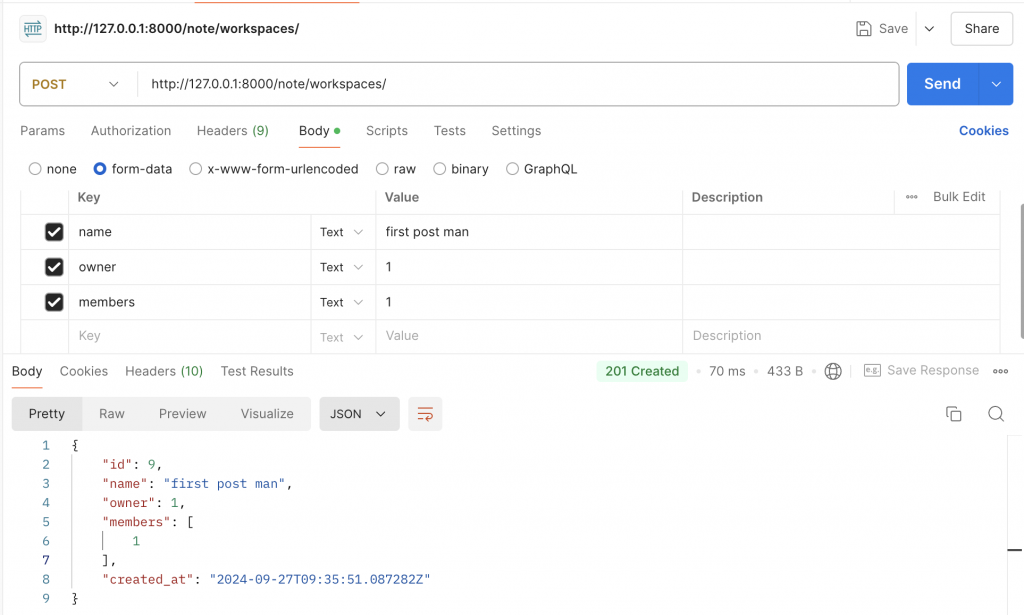Uncheck the members key checkbox
The width and height of the screenshot is (1024, 615).
[54, 302]
